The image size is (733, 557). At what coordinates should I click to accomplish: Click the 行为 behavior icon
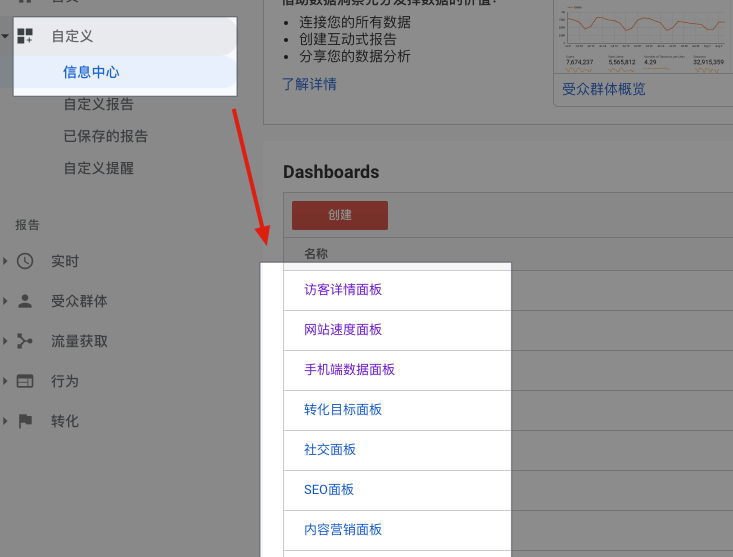(25, 381)
